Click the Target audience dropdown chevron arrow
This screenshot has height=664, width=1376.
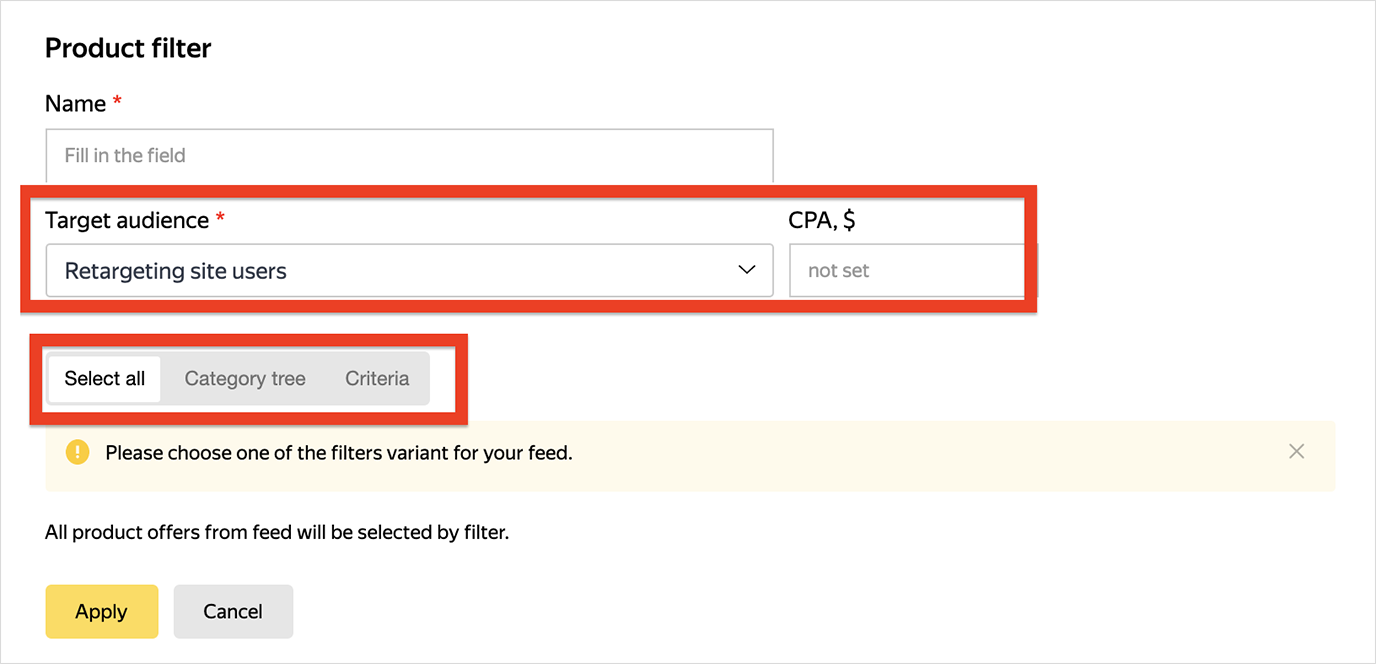[746, 270]
